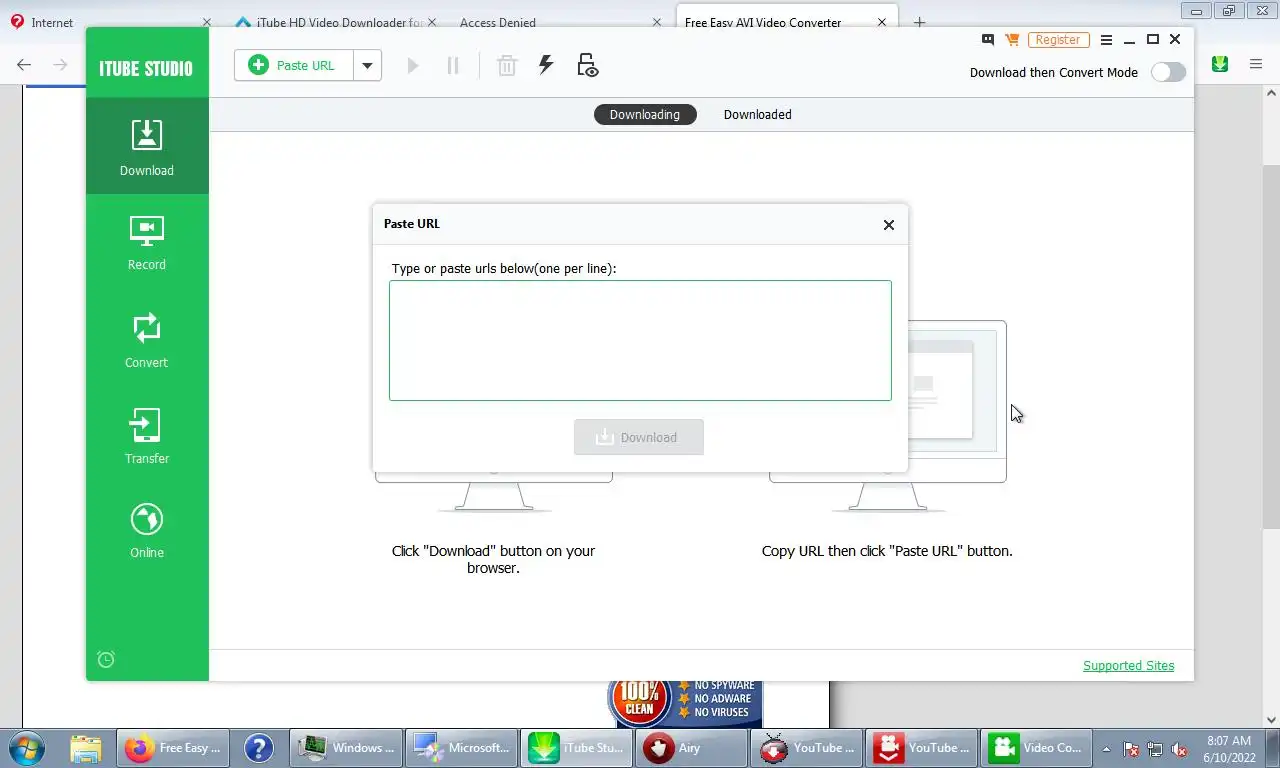Open the Download section in the sidebar

click(x=147, y=146)
